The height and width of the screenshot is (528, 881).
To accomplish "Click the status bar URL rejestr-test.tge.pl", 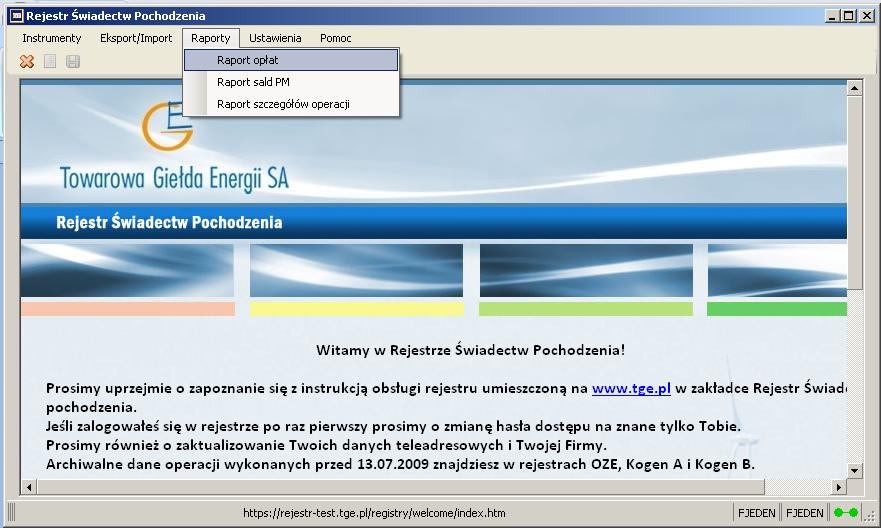I will click(x=374, y=513).
